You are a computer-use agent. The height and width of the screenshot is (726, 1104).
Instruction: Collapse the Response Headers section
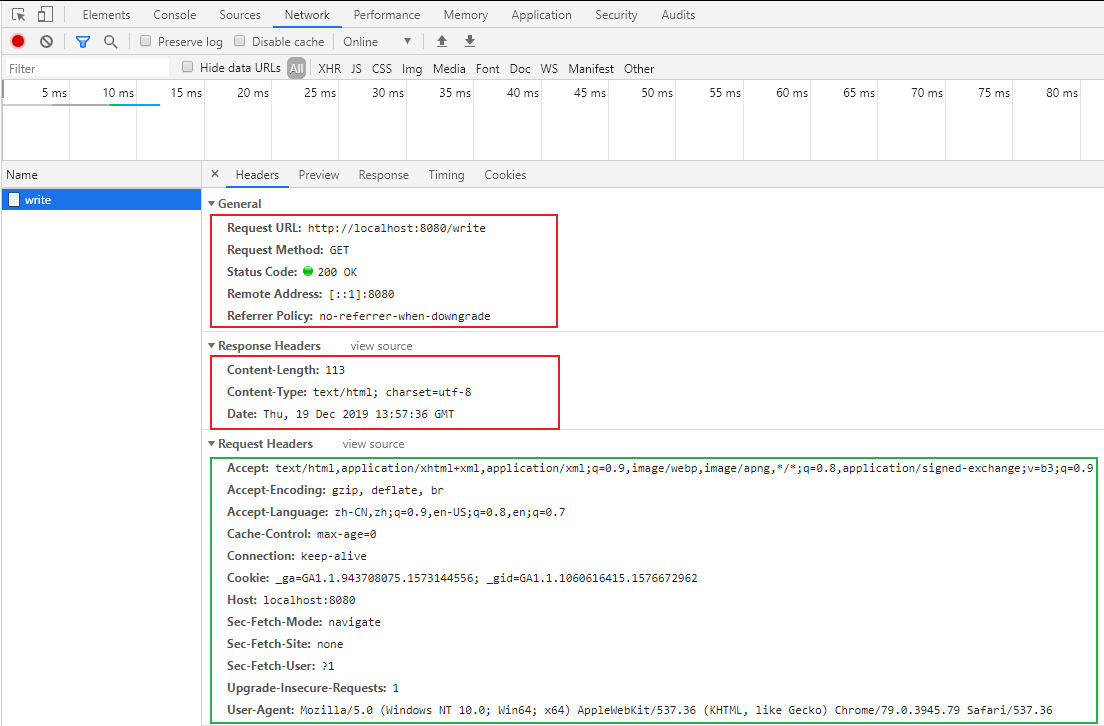[211, 346]
